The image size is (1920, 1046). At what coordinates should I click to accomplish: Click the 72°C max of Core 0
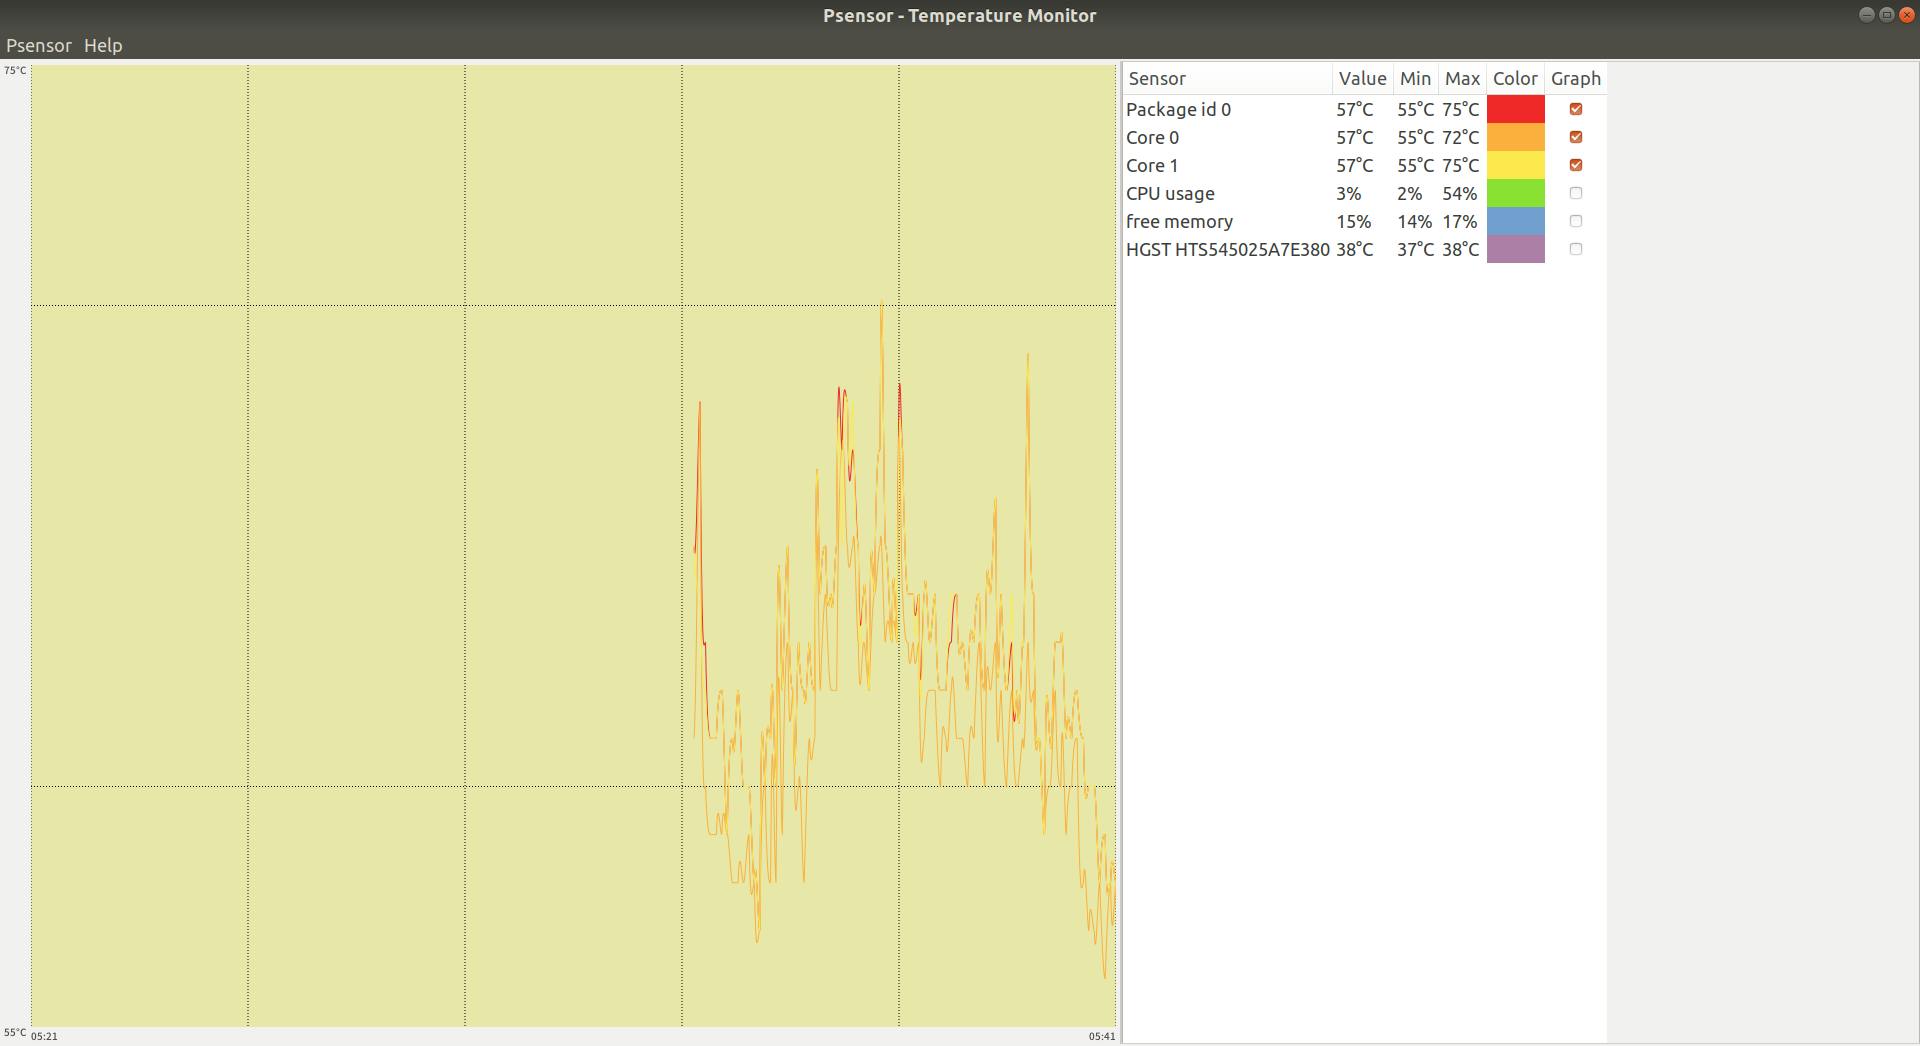point(1461,137)
